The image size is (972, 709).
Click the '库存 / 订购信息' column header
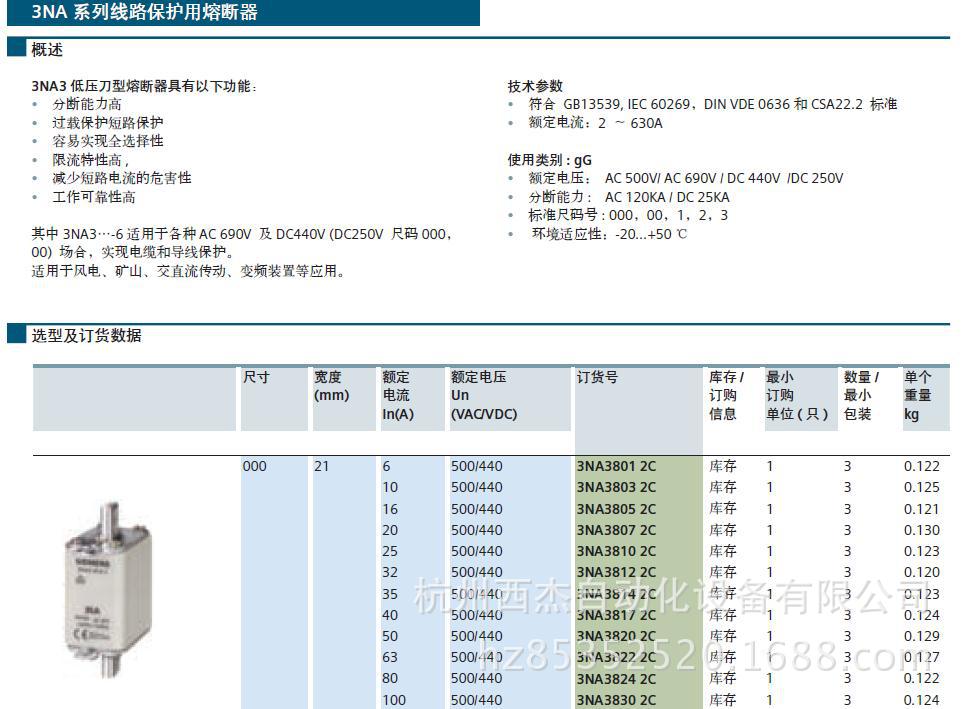pos(727,395)
